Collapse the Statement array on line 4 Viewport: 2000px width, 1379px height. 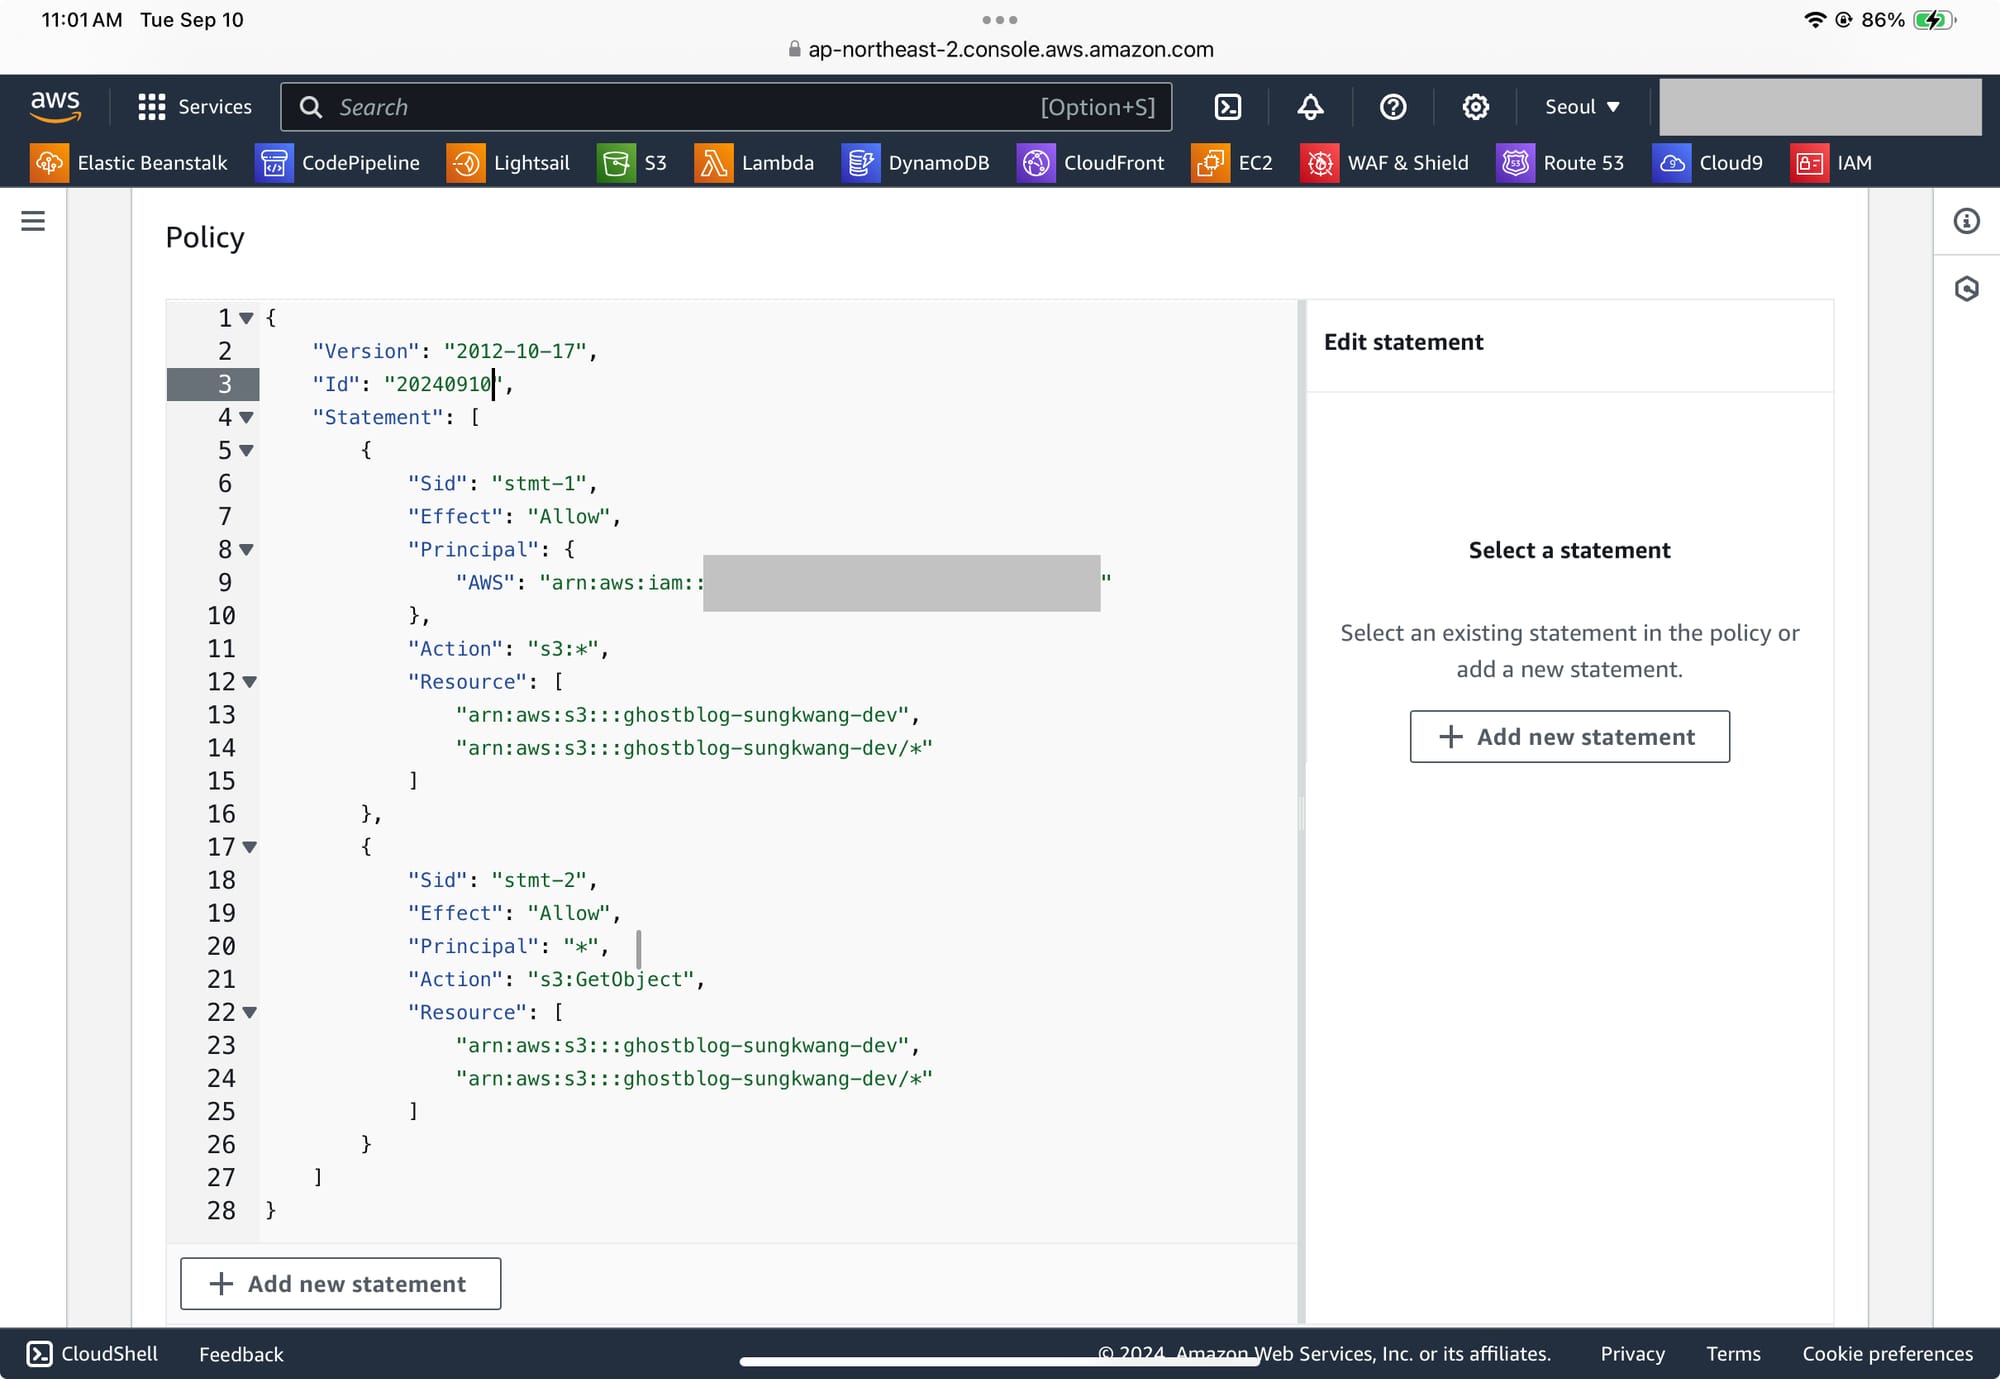tap(246, 417)
